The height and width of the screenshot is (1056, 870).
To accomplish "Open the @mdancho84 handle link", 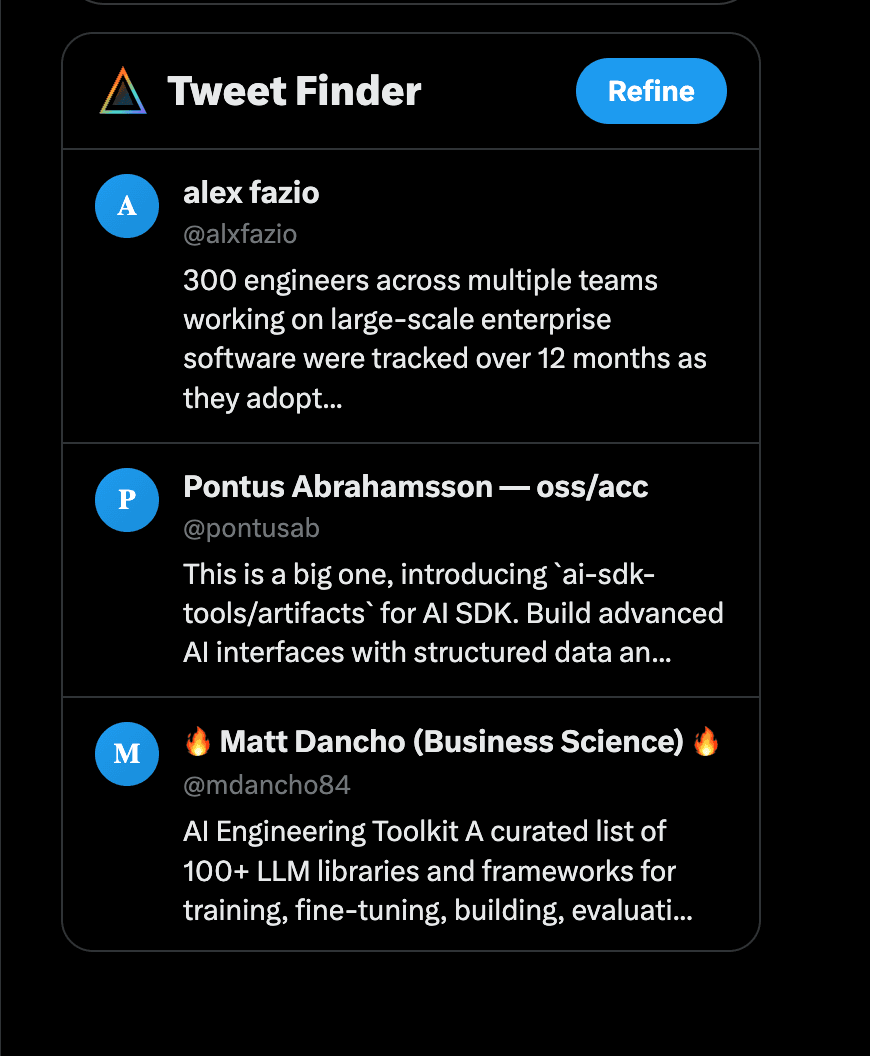I will tap(266, 786).
